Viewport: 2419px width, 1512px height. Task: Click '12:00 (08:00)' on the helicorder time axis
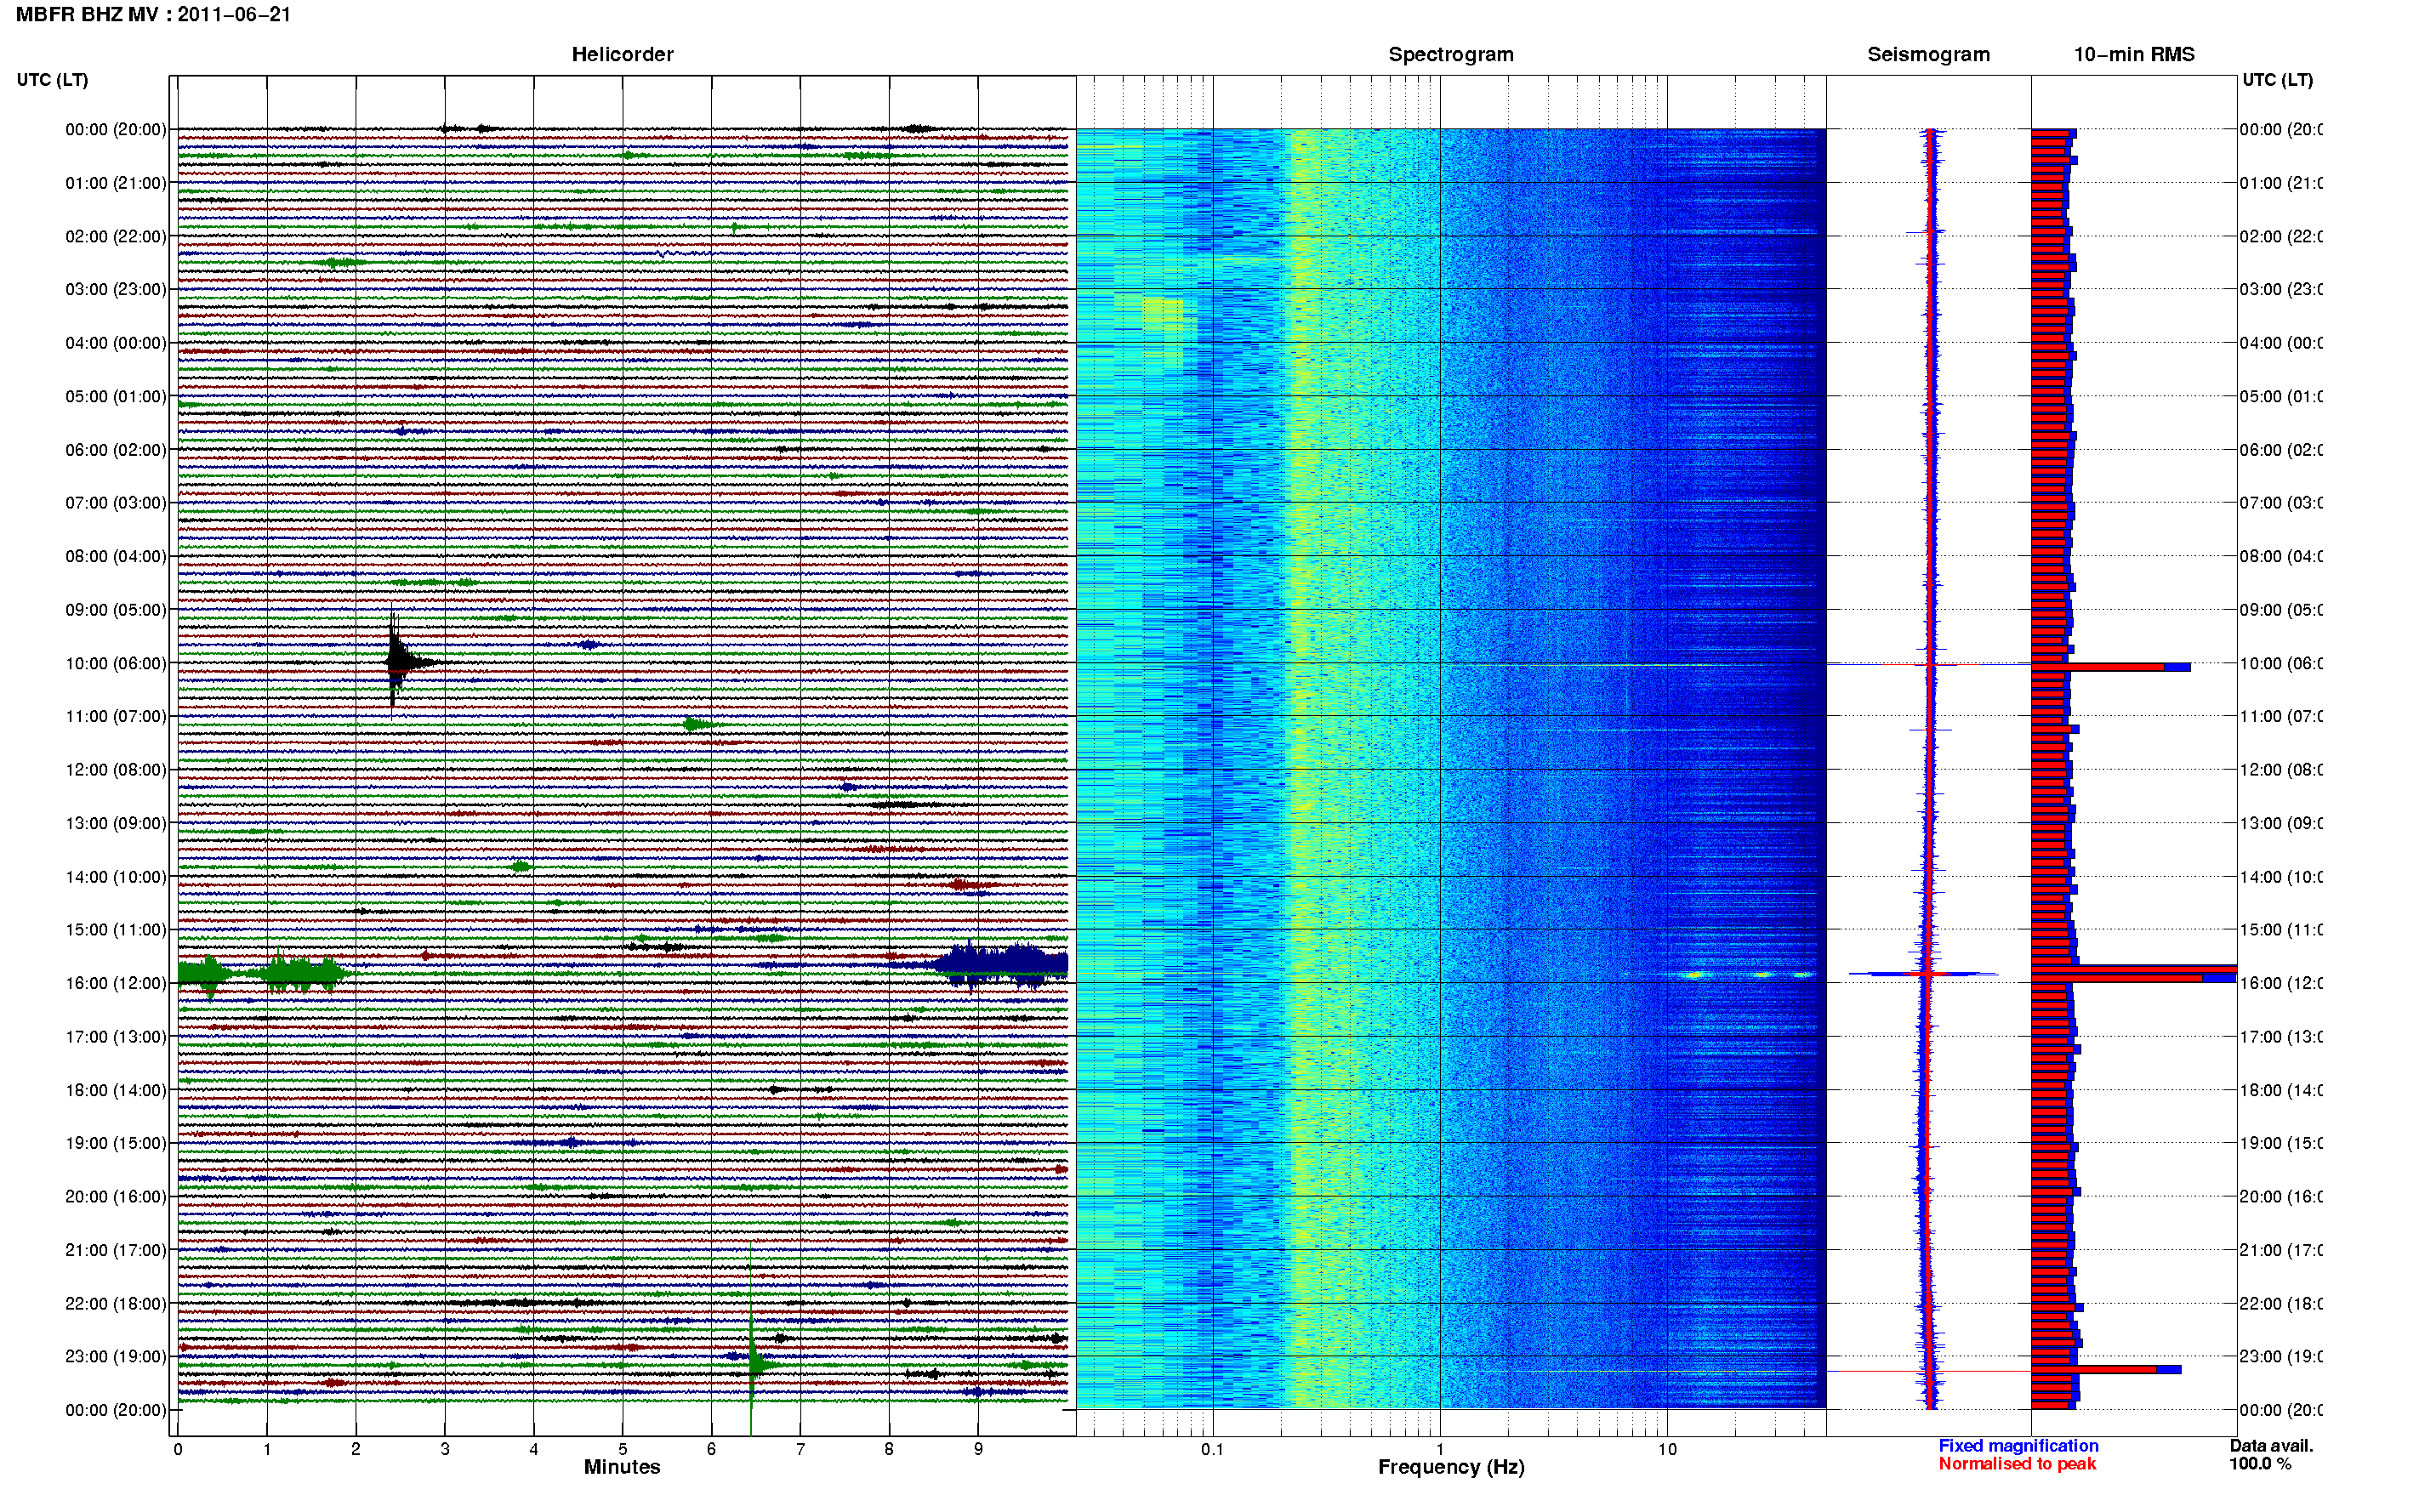[x=116, y=770]
